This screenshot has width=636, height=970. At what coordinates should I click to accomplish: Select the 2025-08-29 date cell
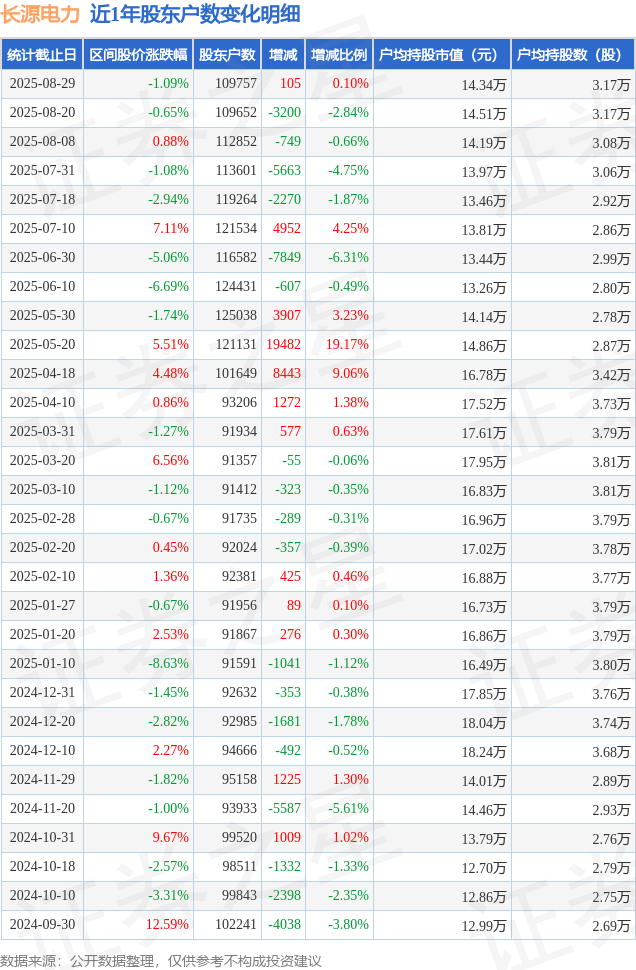[x=42, y=84]
